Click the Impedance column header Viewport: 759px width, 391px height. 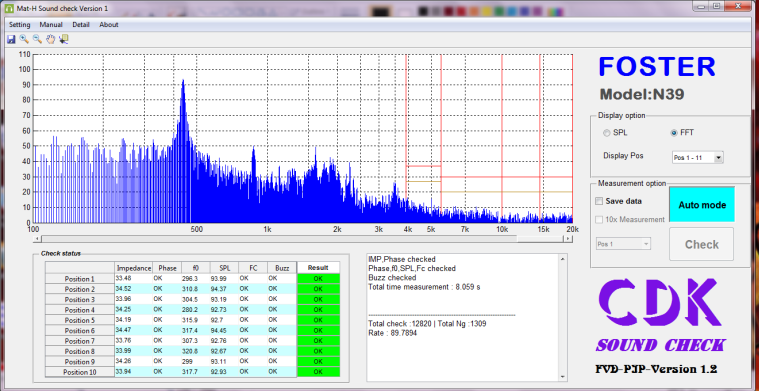click(x=134, y=268)
